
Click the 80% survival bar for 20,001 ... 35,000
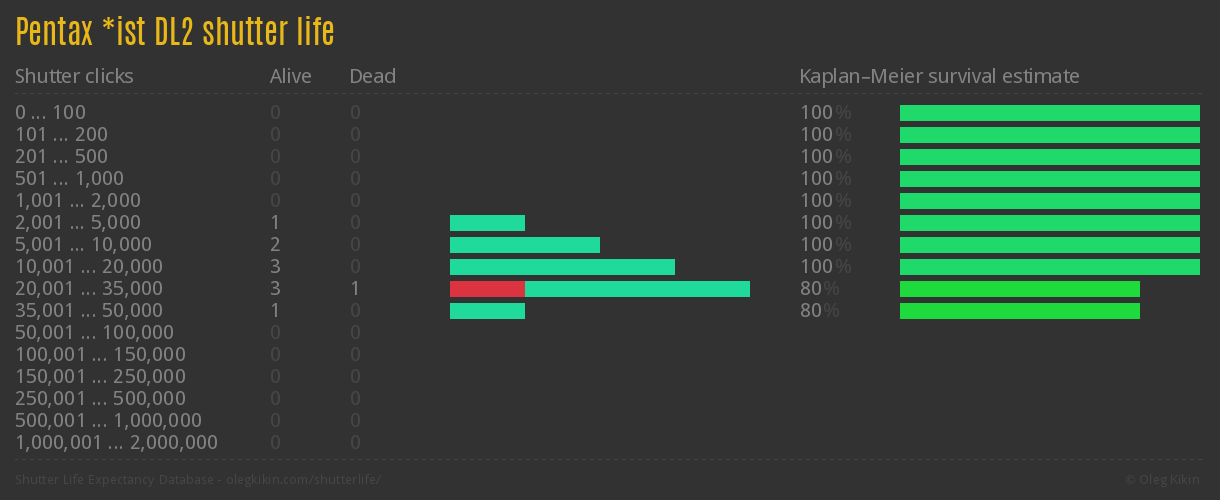coord(1019,289)
